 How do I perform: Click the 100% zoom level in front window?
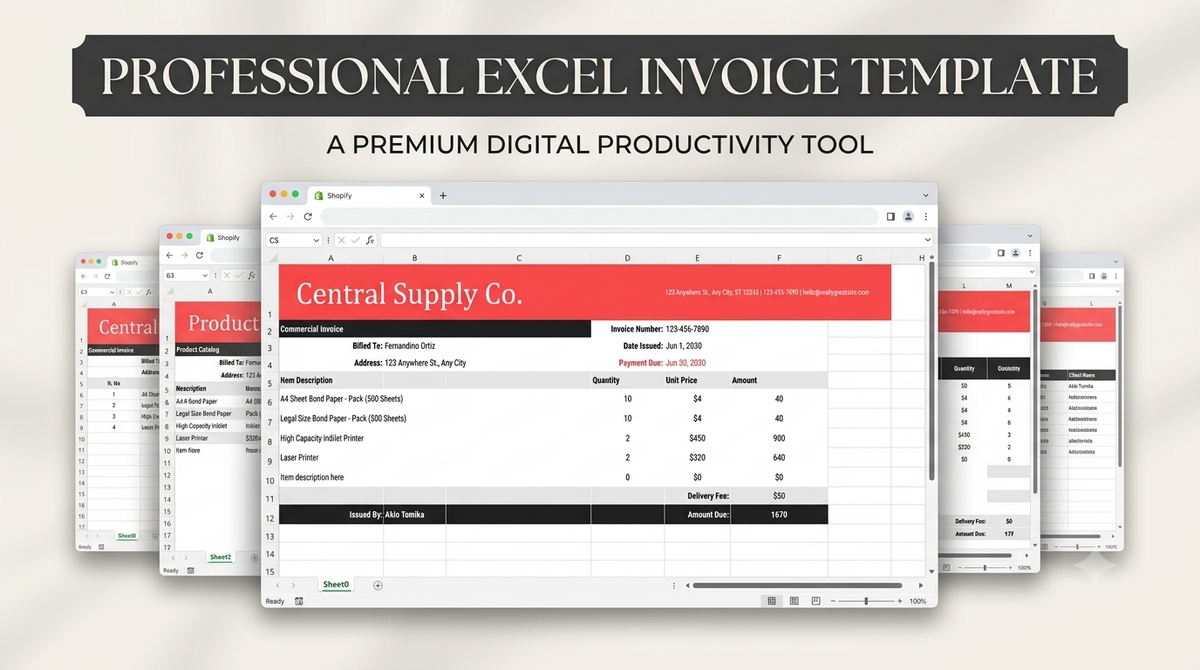(x=917, y=601)
